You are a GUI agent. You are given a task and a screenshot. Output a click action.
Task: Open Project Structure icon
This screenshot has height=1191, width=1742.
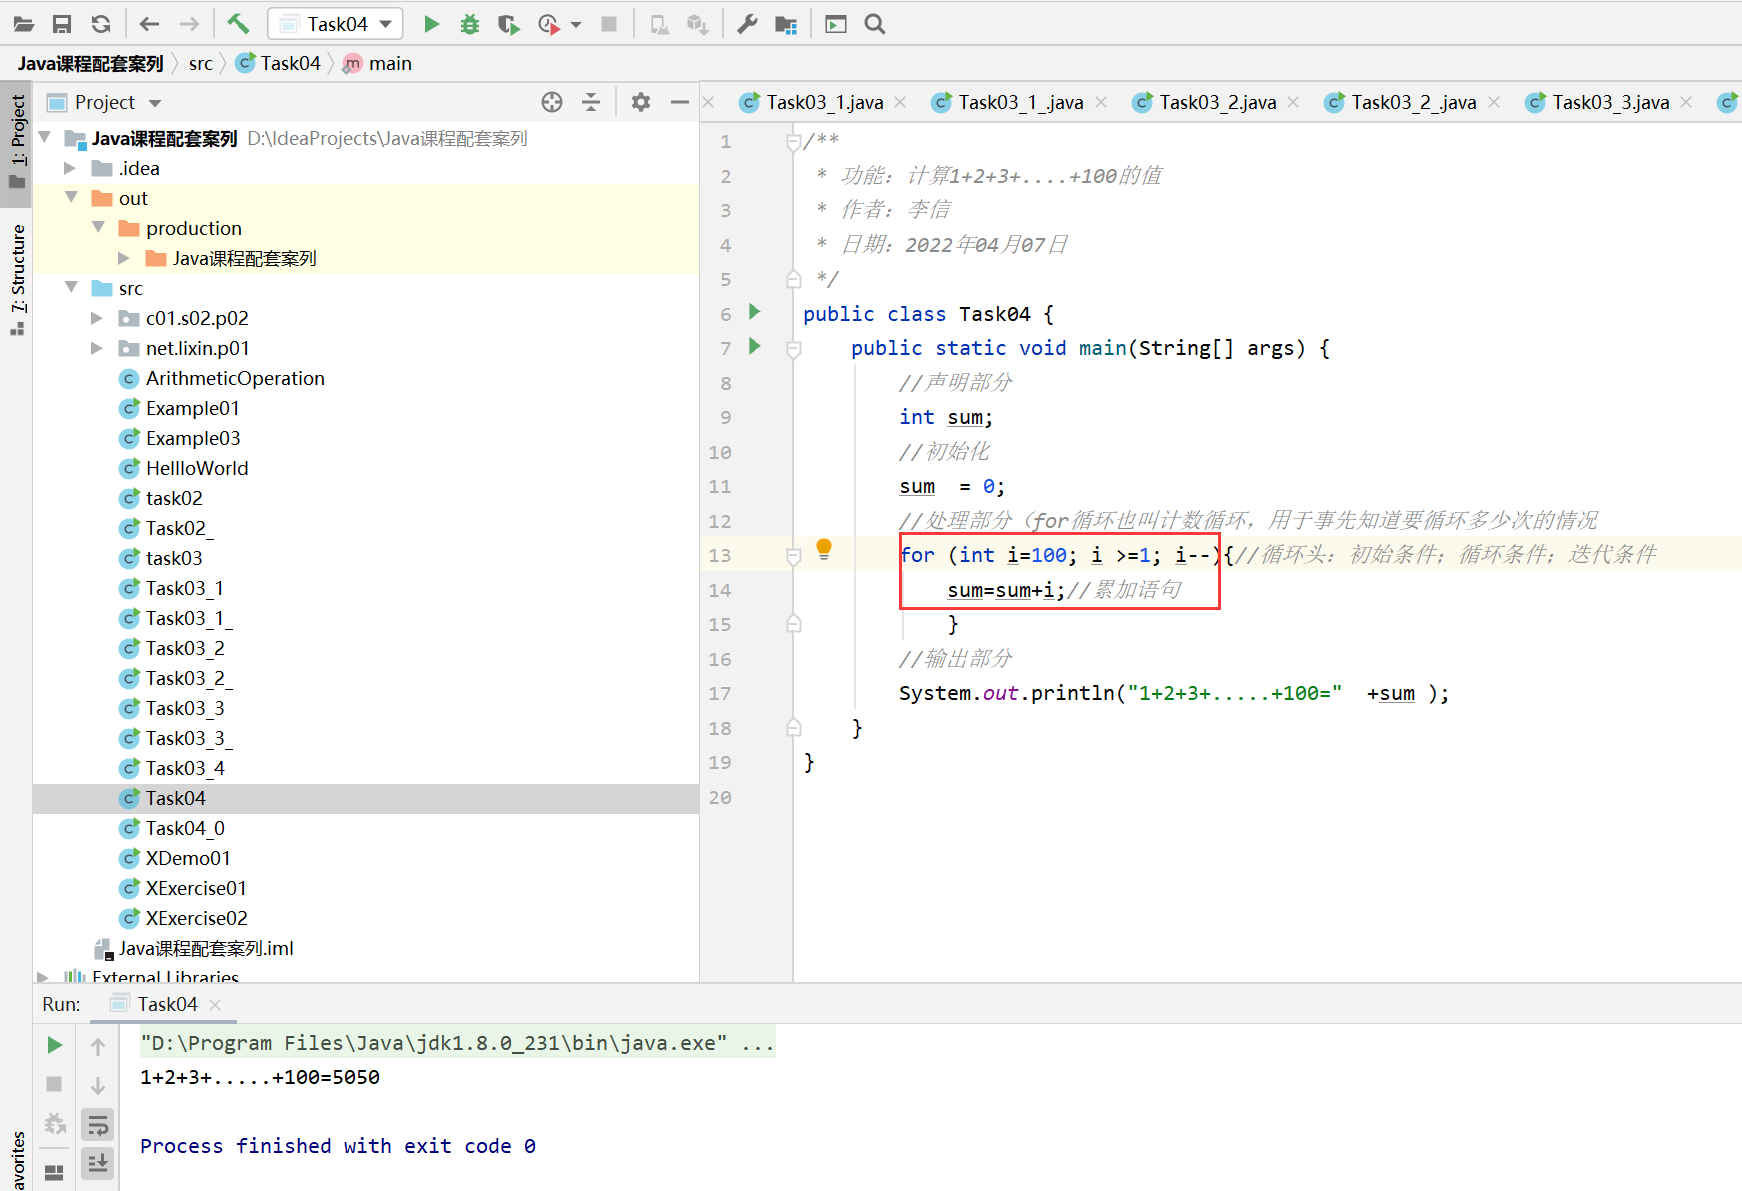tap(786, 24)
